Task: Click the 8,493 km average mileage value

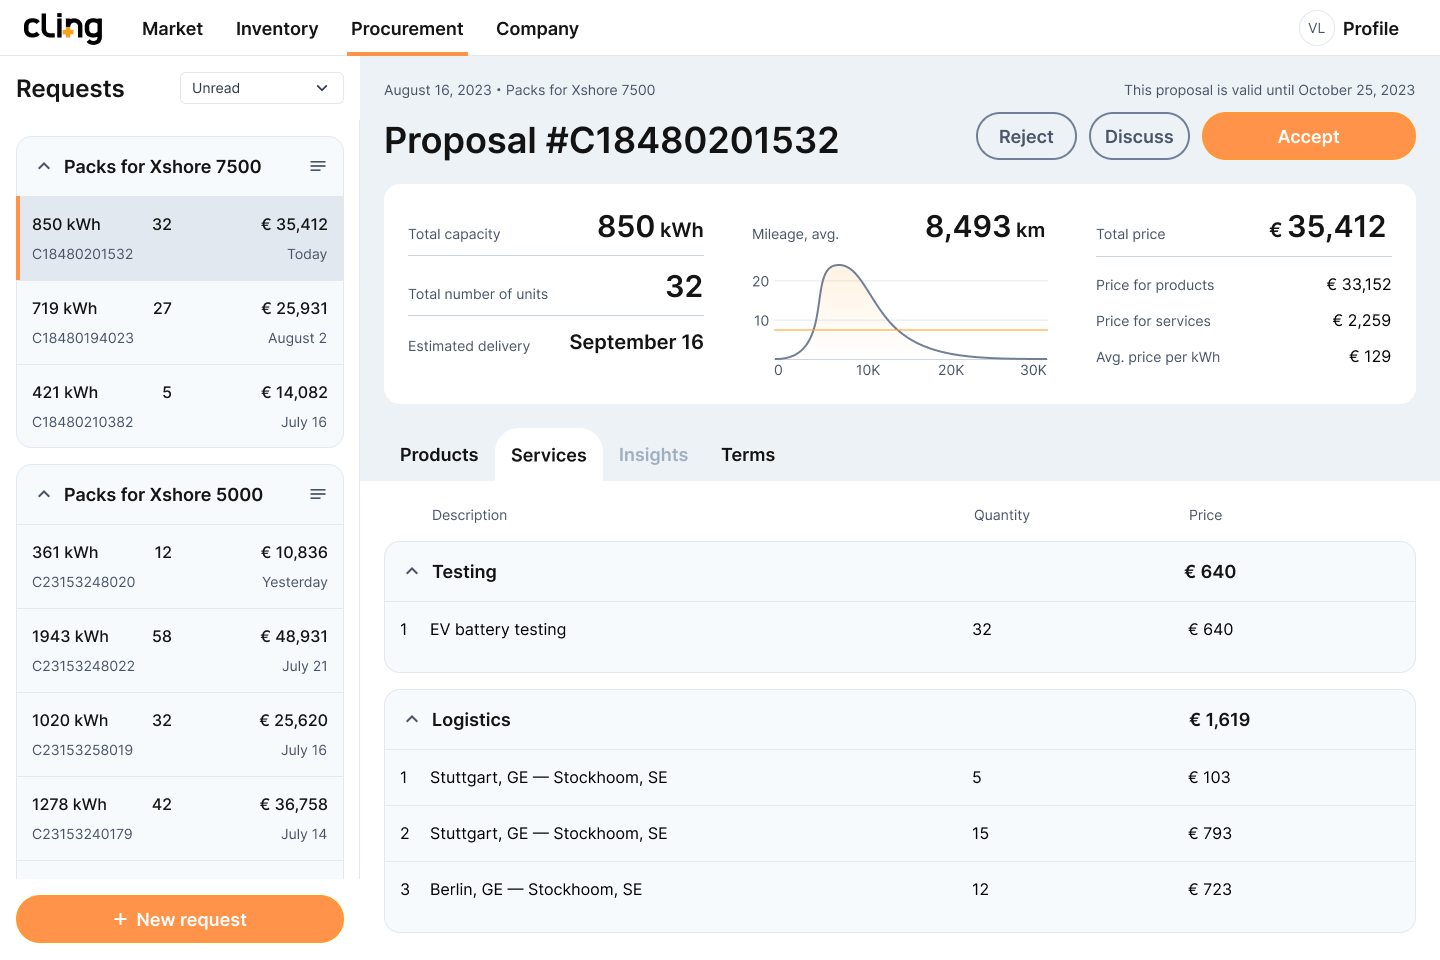Action: 985,227
